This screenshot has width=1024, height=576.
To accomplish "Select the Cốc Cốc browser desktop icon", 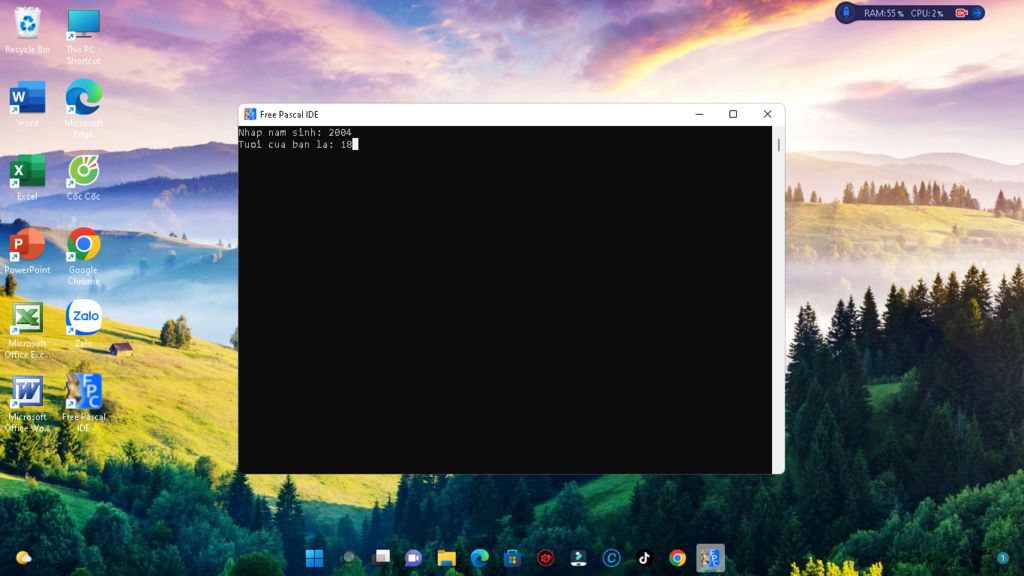I will point(83,177).
